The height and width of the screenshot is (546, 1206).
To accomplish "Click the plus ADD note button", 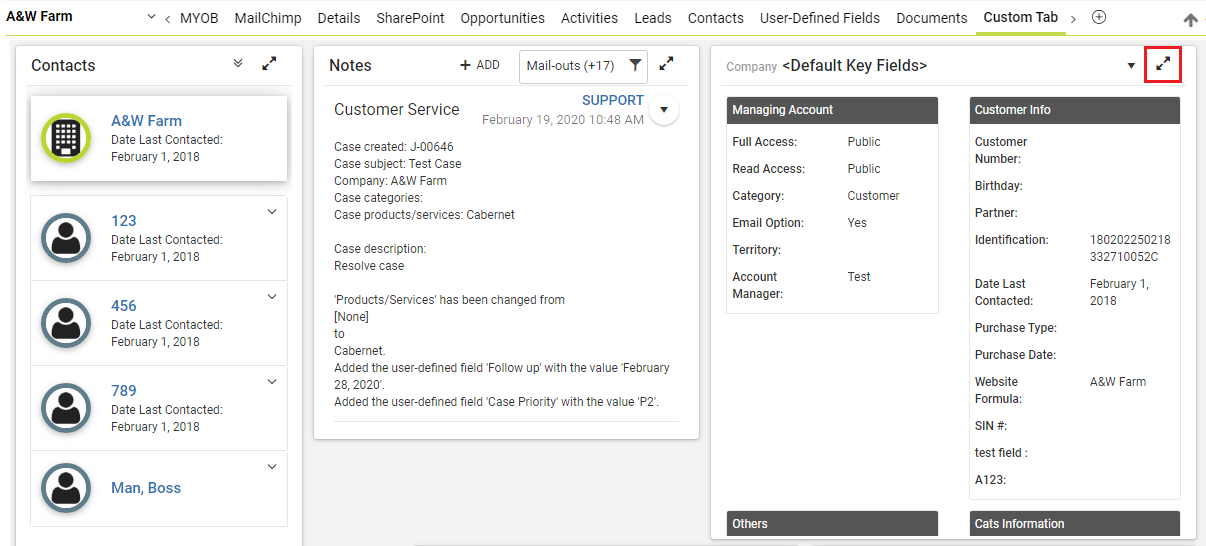I will click(480, 65).
